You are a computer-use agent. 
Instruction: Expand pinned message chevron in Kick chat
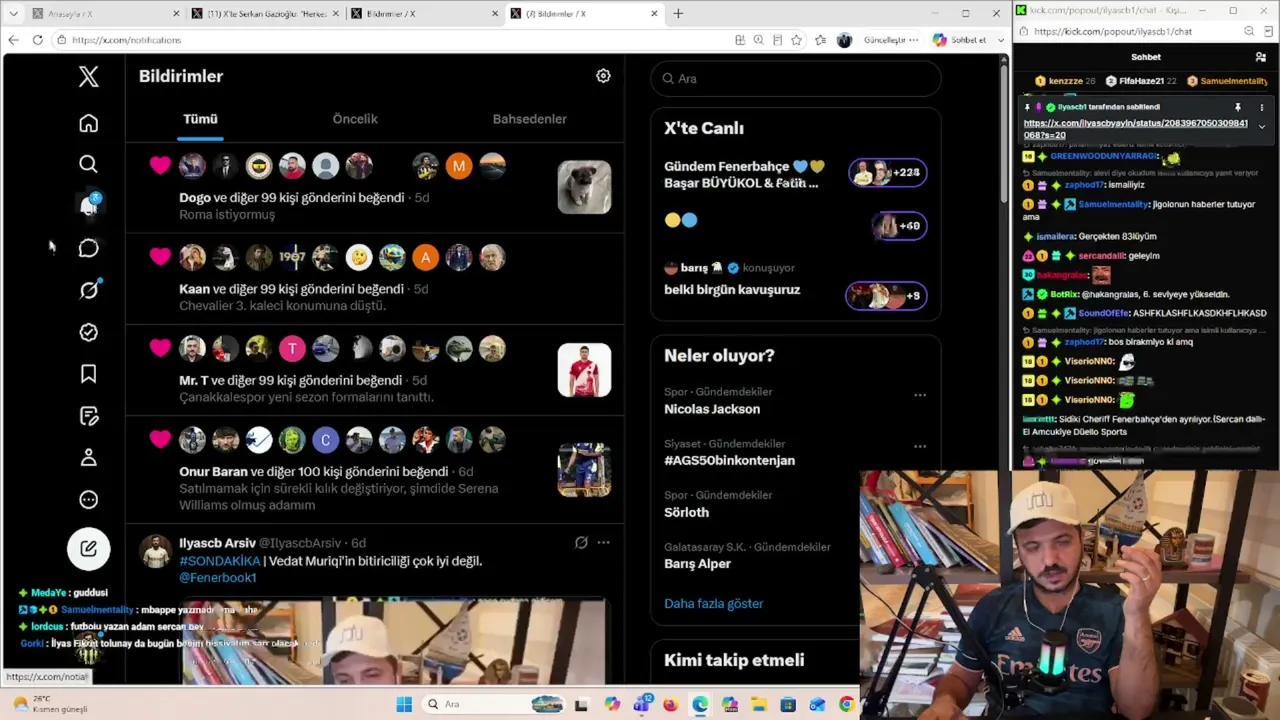(1261, 126)
